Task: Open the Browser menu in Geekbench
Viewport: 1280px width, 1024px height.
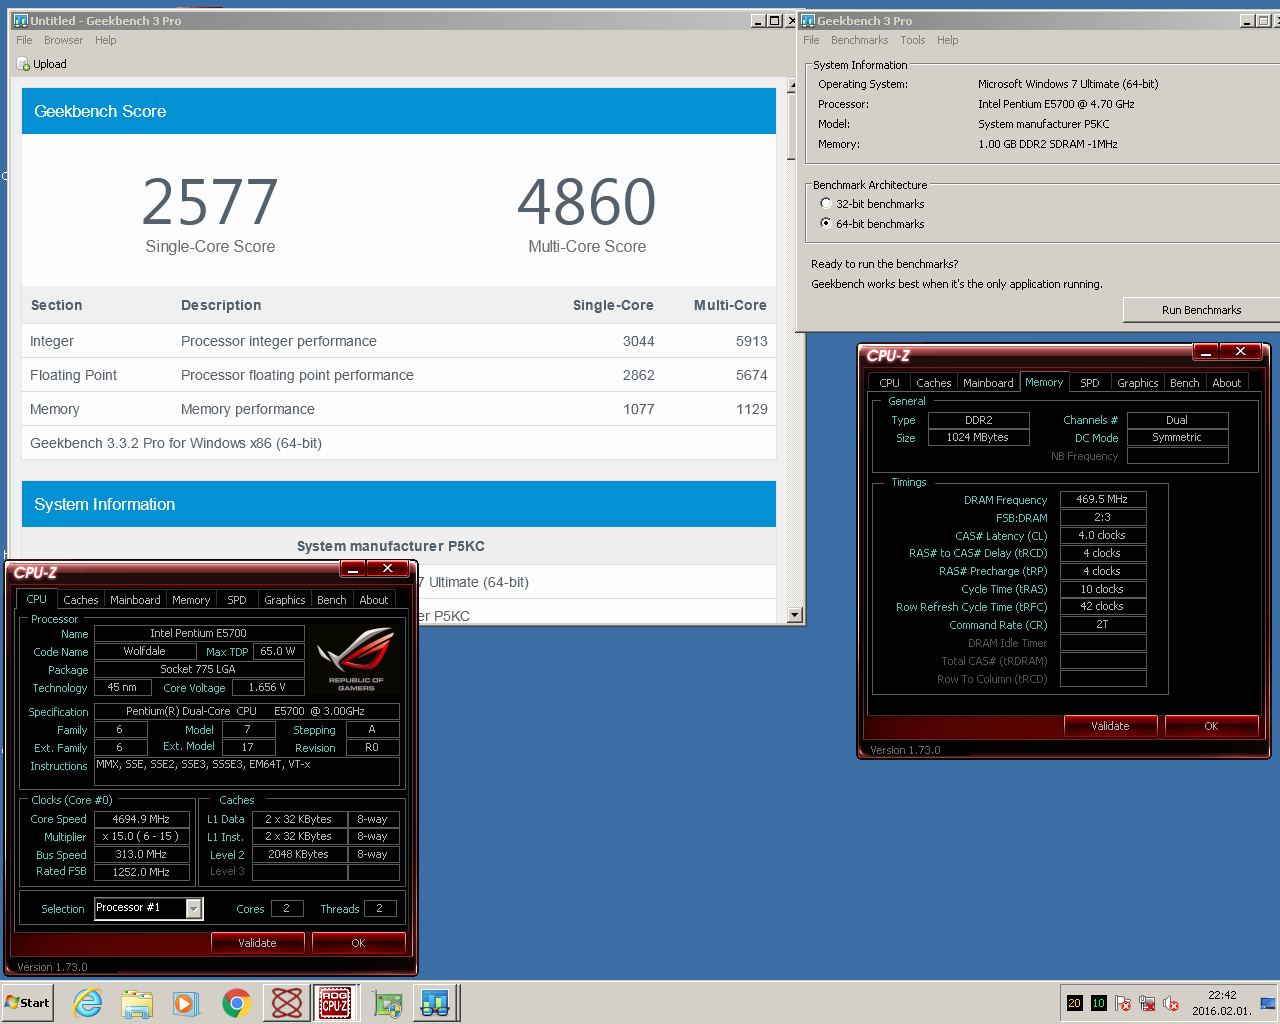Action: click(63, 40)
